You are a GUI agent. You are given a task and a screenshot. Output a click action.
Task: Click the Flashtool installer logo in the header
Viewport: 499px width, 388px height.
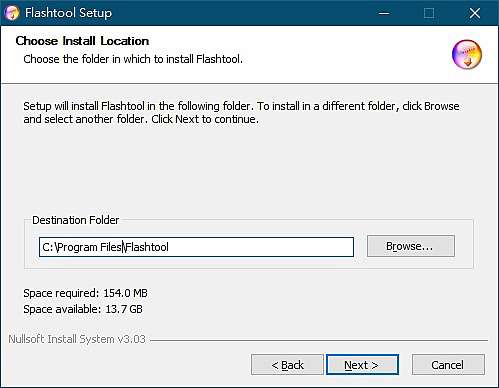click(467, 54)
